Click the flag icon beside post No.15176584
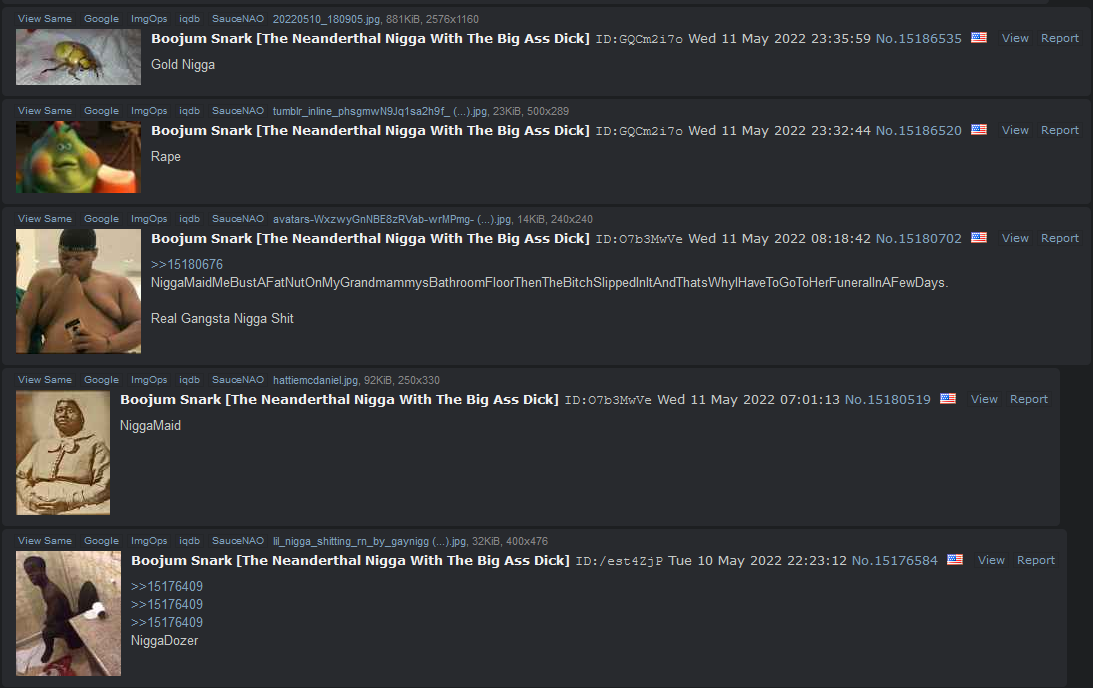The width and height of the screenshot is (1093, 688). (x=954, y=560)
